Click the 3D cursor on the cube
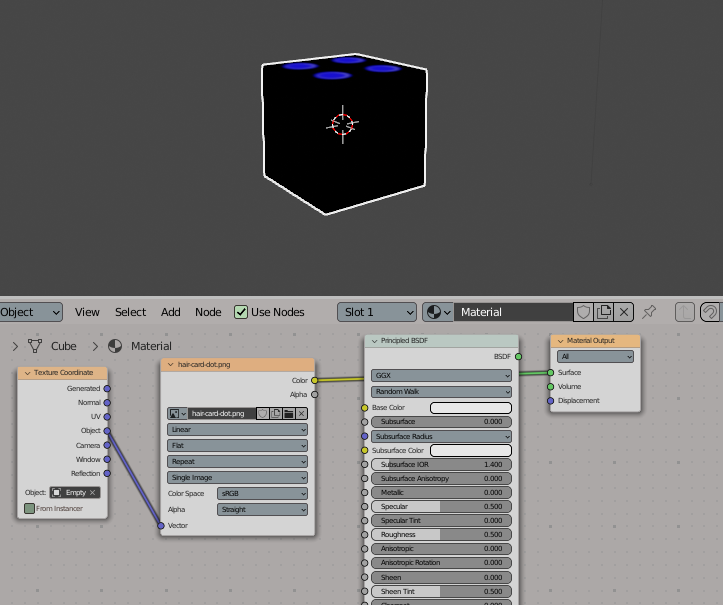Screen dimensions: 723x605 point(343,124)
